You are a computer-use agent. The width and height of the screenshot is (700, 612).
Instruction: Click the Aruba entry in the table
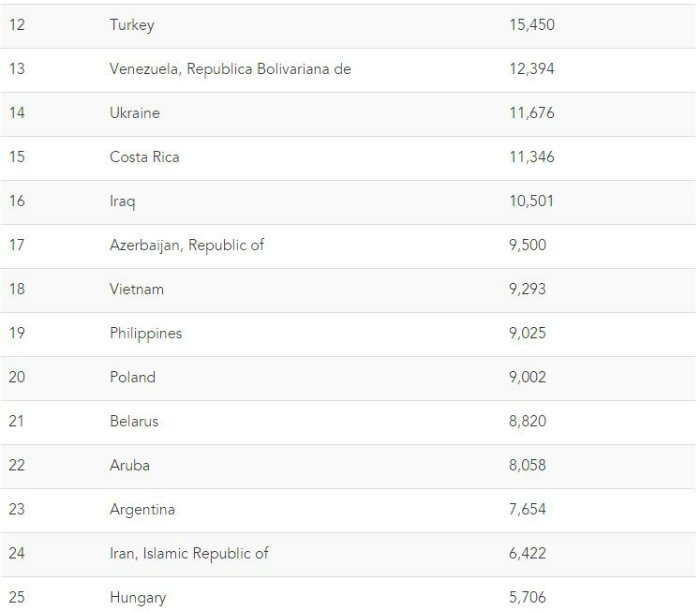click(x=130, y=465)
